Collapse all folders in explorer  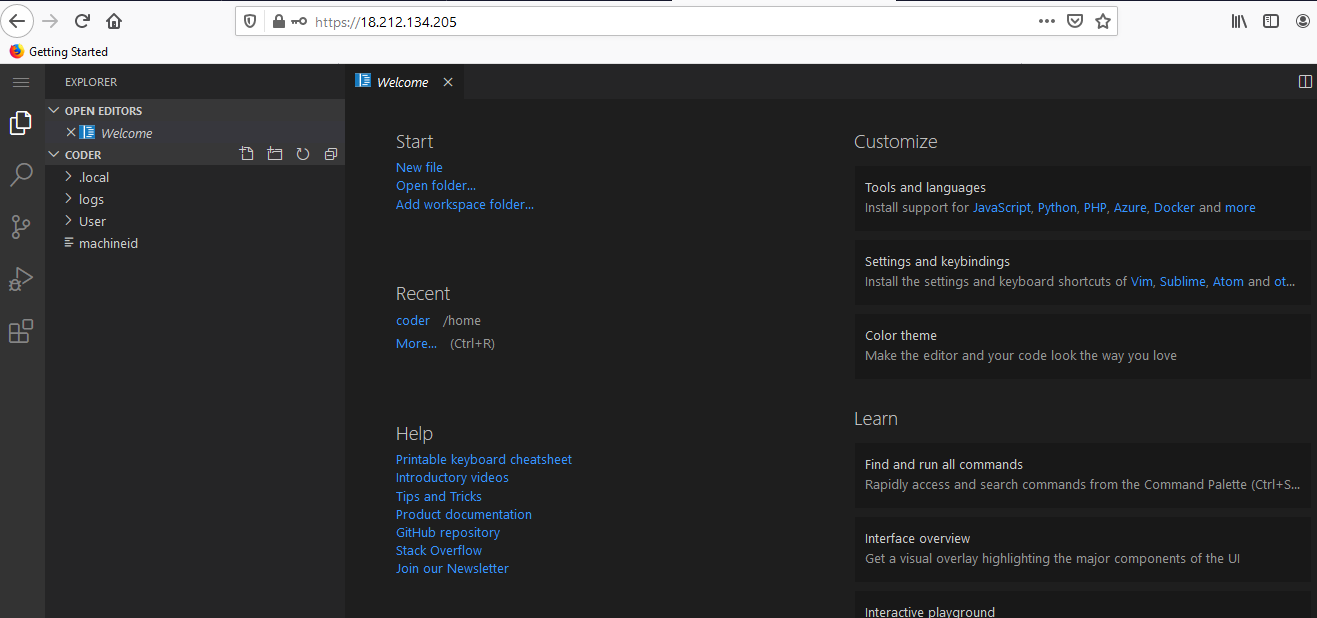[331, 154]
